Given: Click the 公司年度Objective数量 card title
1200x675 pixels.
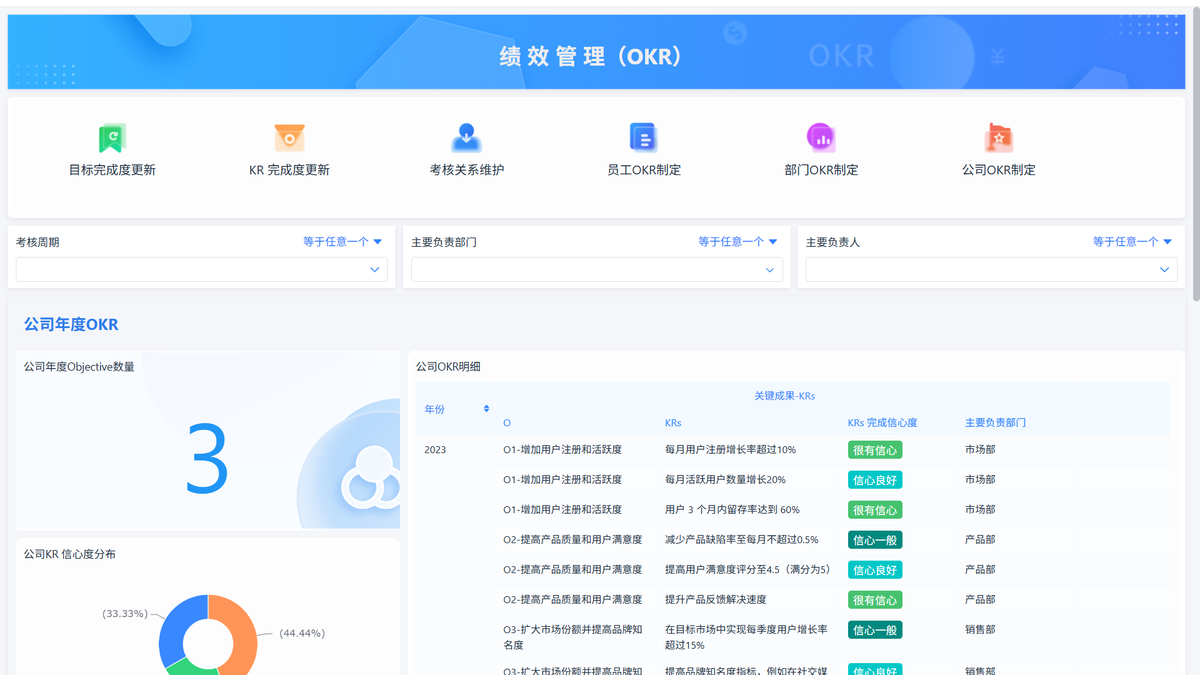Looking at the screenshot, I should point(79,367).
